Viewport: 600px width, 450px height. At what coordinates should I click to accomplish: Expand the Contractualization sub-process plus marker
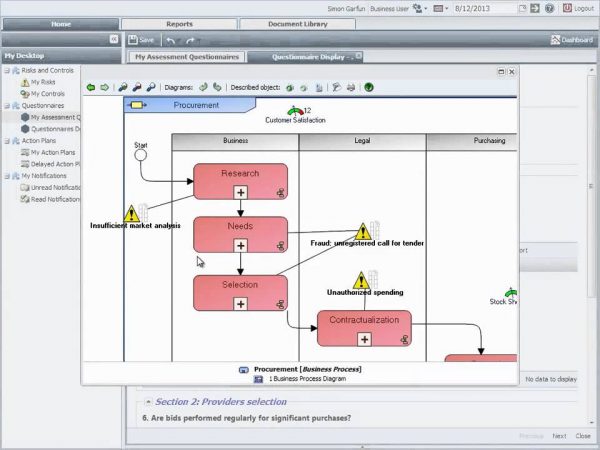364,339
